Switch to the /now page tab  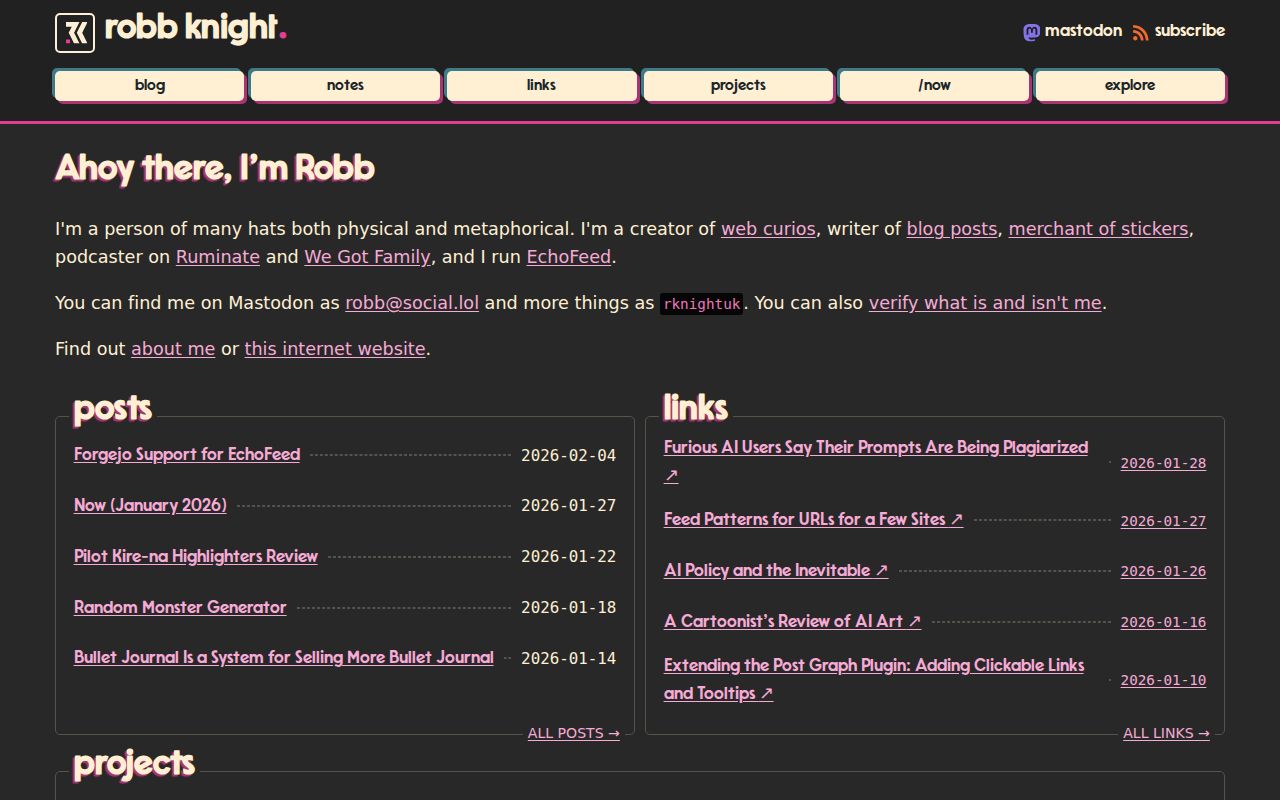(x=934, y=85)
